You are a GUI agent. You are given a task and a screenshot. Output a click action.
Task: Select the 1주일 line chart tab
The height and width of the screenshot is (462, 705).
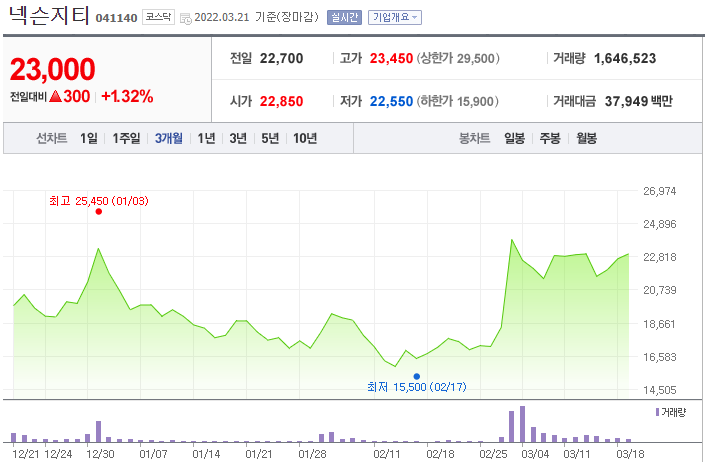coord(126,138)
